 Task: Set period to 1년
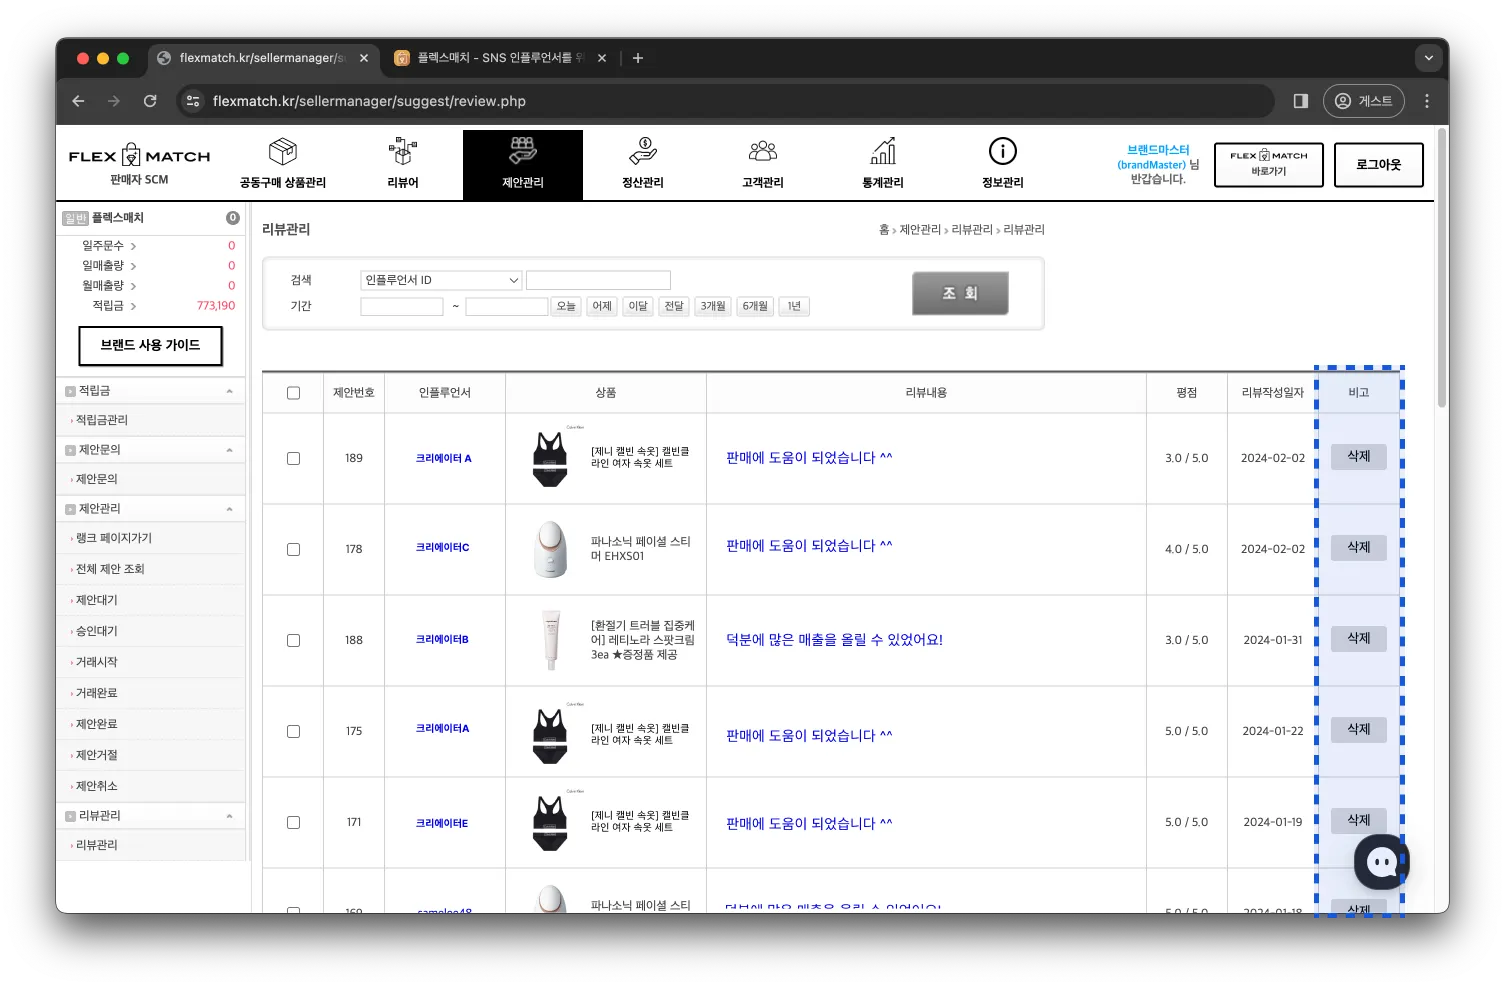pyautogui.click(x=794, y=306)
